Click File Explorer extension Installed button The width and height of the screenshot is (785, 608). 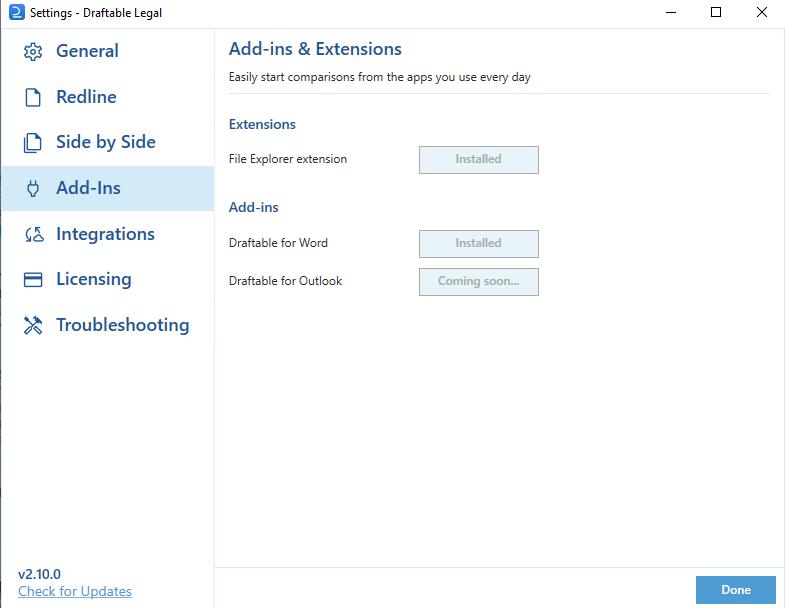(x=479, y=160)
